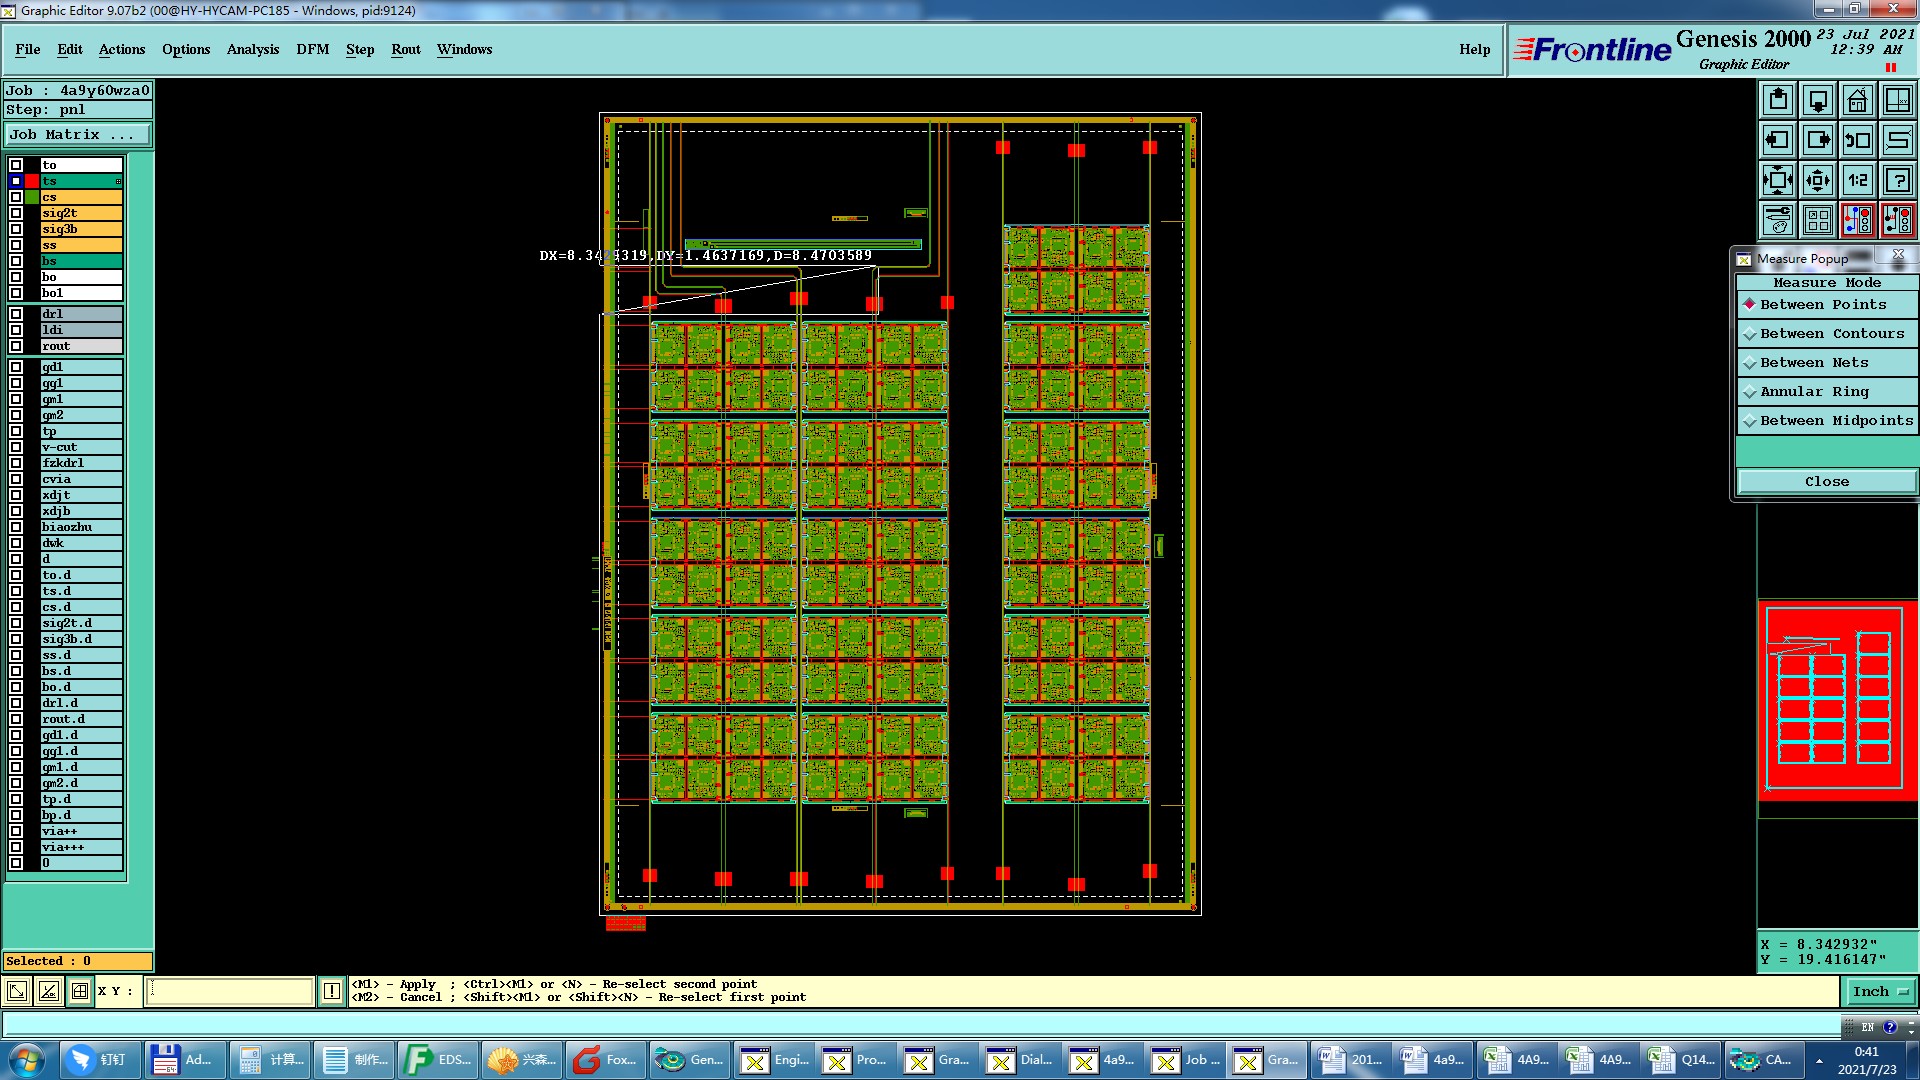Click the colored nets display icon
1920x1080 pixels.
[x=1857, y=219]
